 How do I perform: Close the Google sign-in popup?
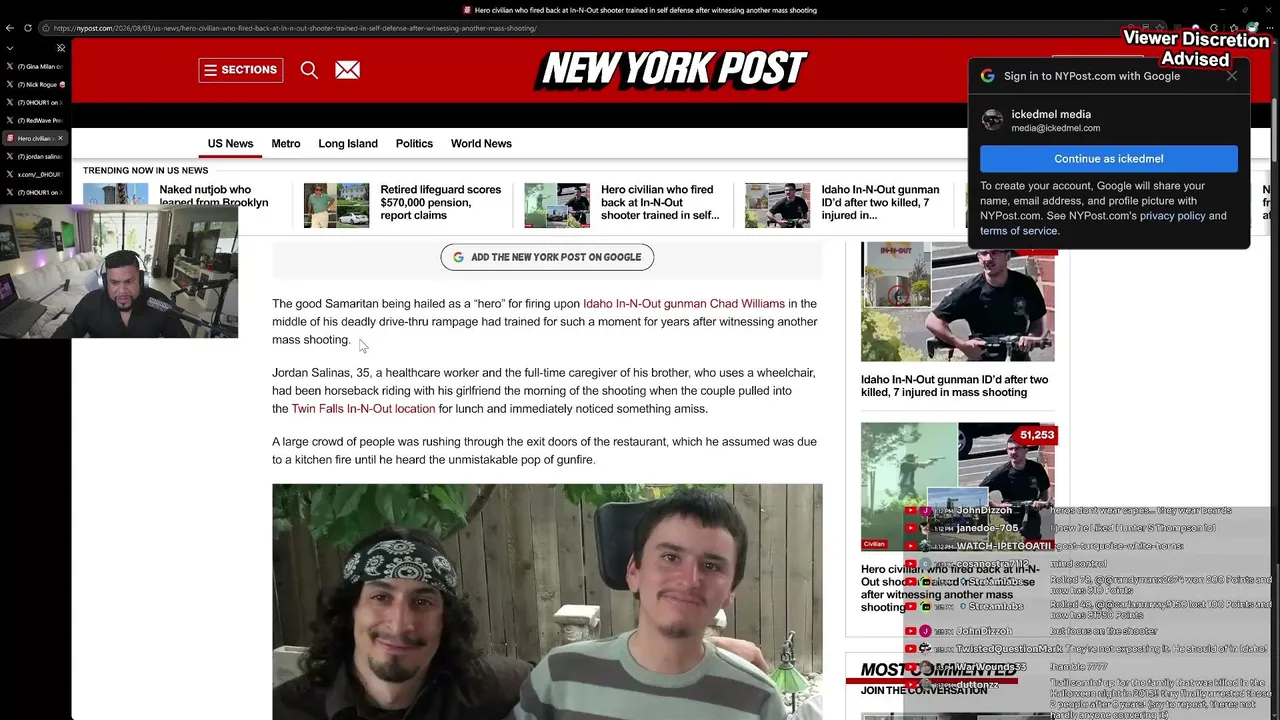1232,76
